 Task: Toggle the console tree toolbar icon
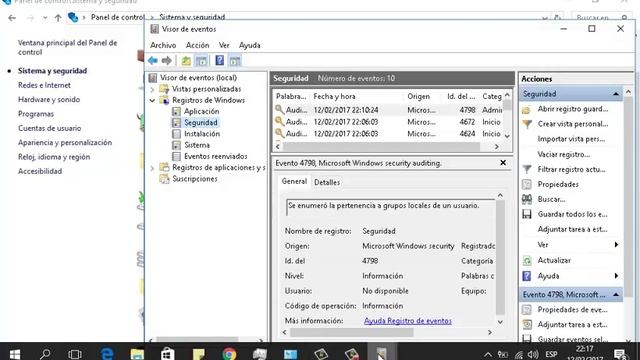point(201,61)
